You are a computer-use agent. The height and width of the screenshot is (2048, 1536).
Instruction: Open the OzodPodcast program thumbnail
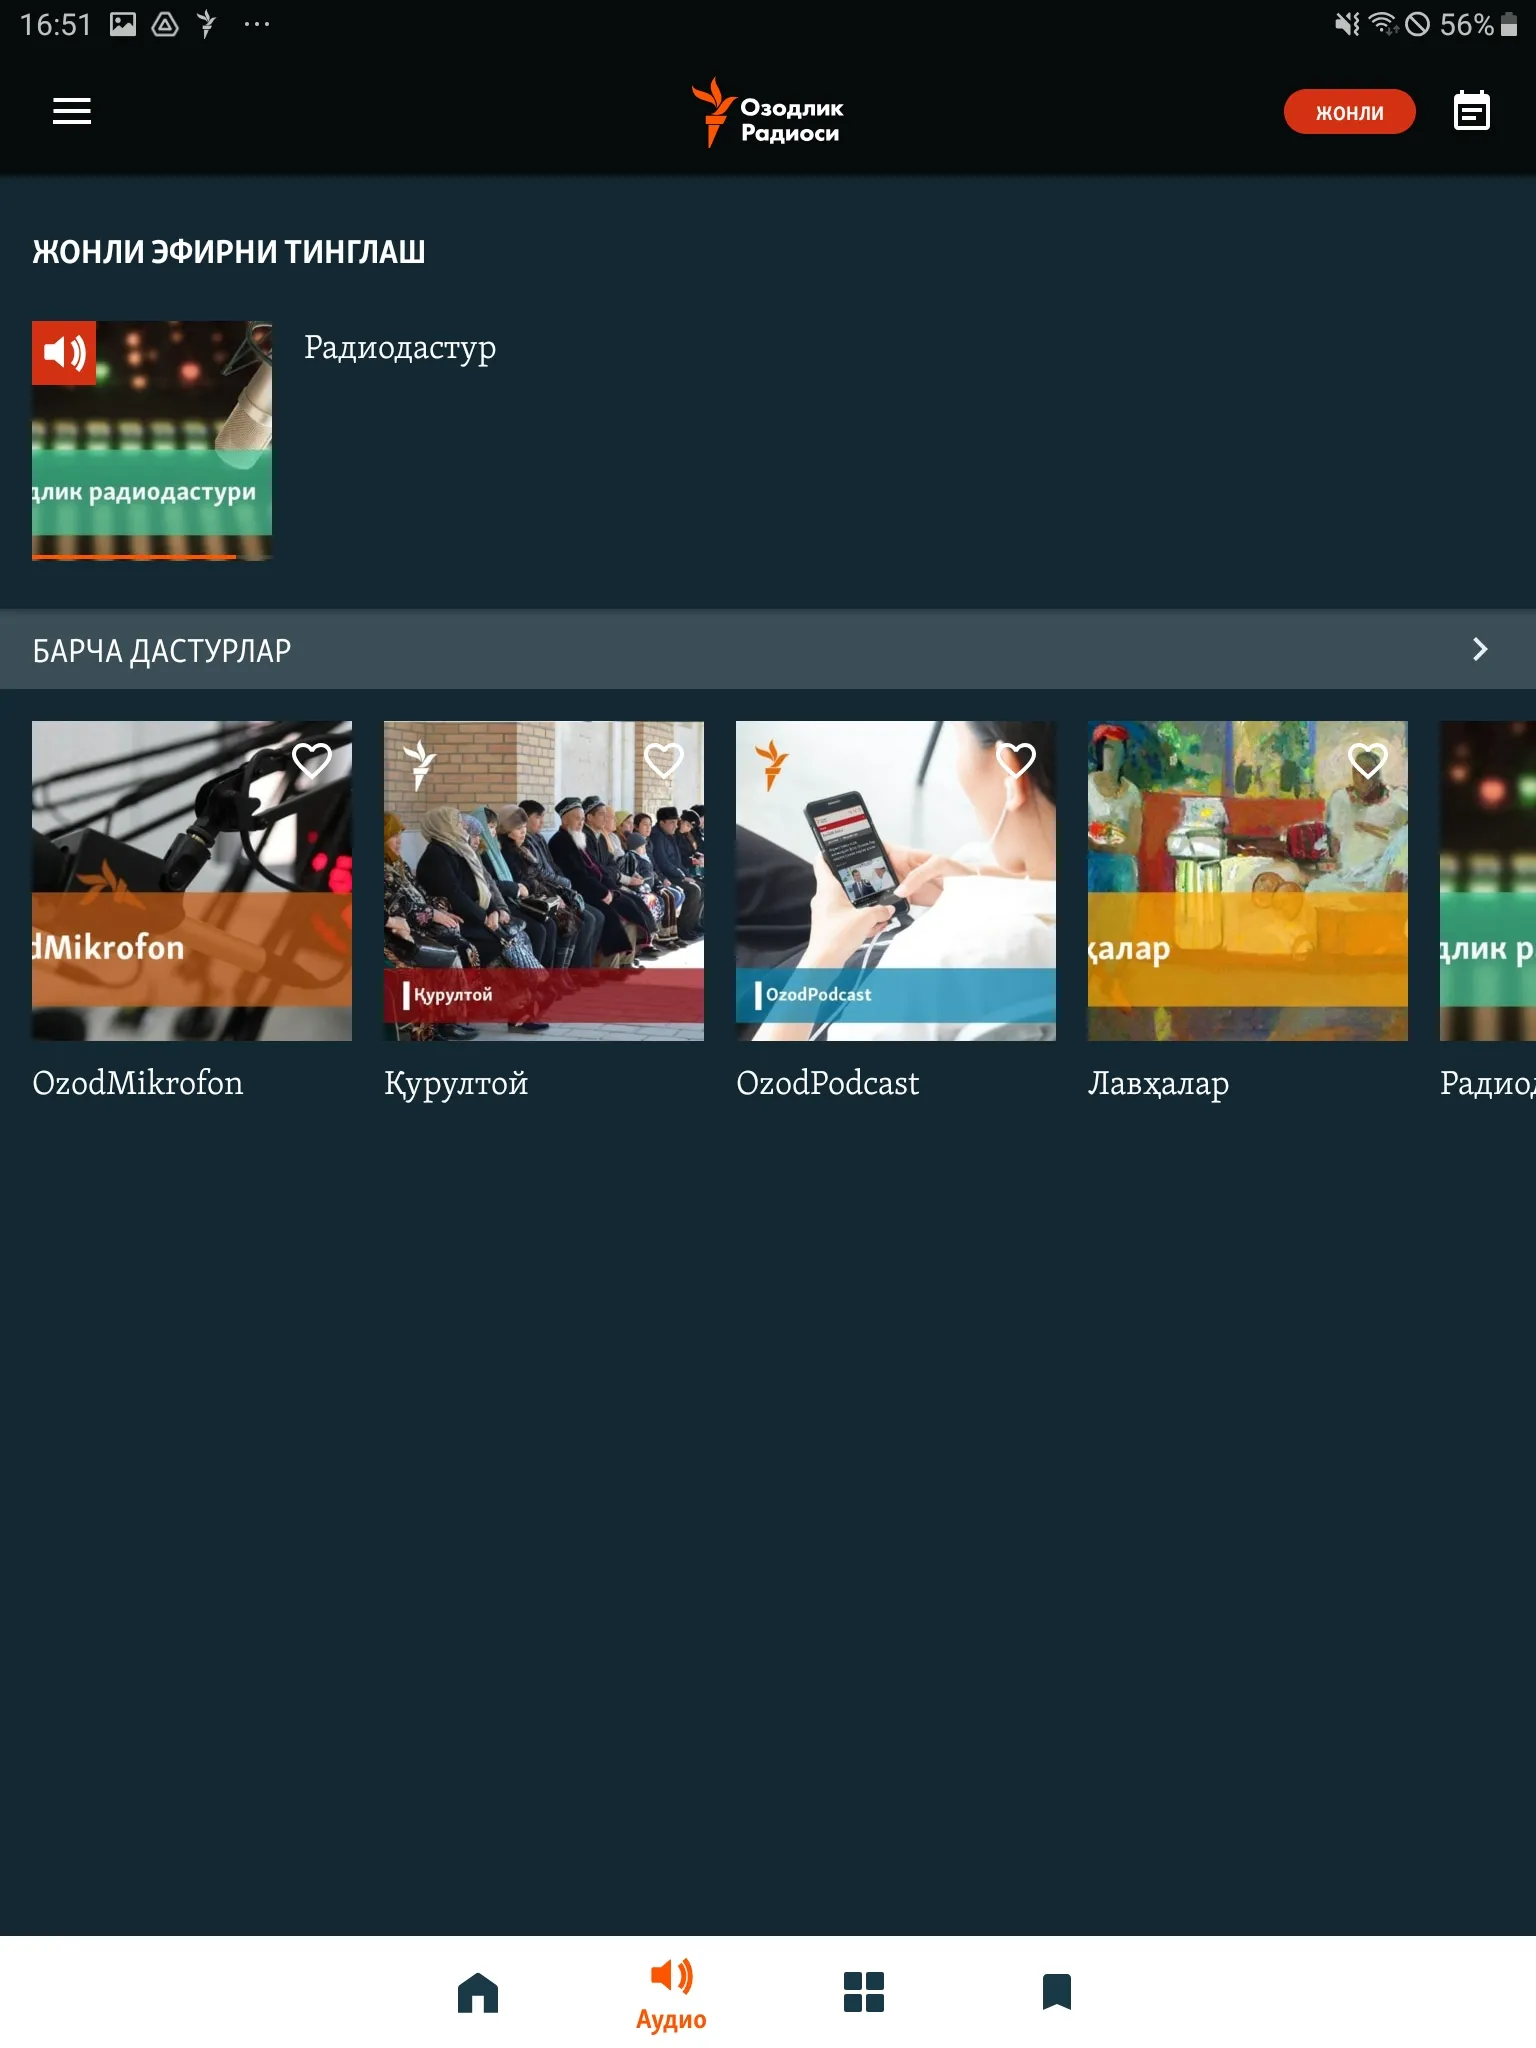pos(896,881)
